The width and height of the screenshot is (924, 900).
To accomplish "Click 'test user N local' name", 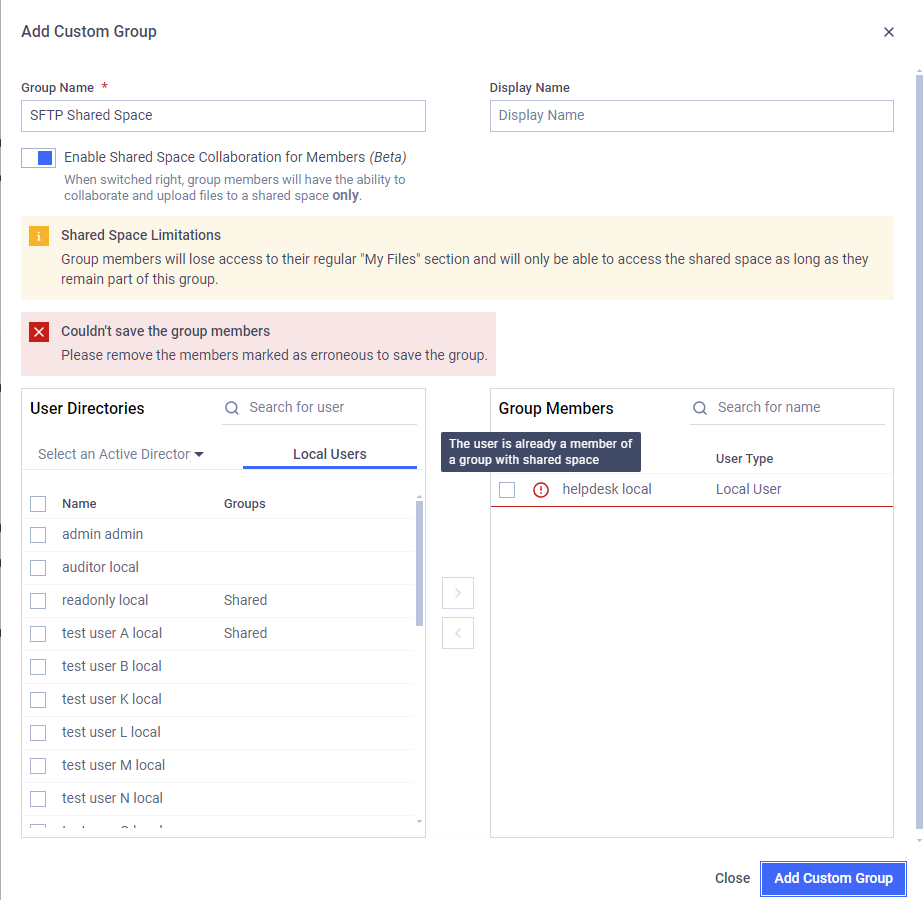I will point(113,799).
